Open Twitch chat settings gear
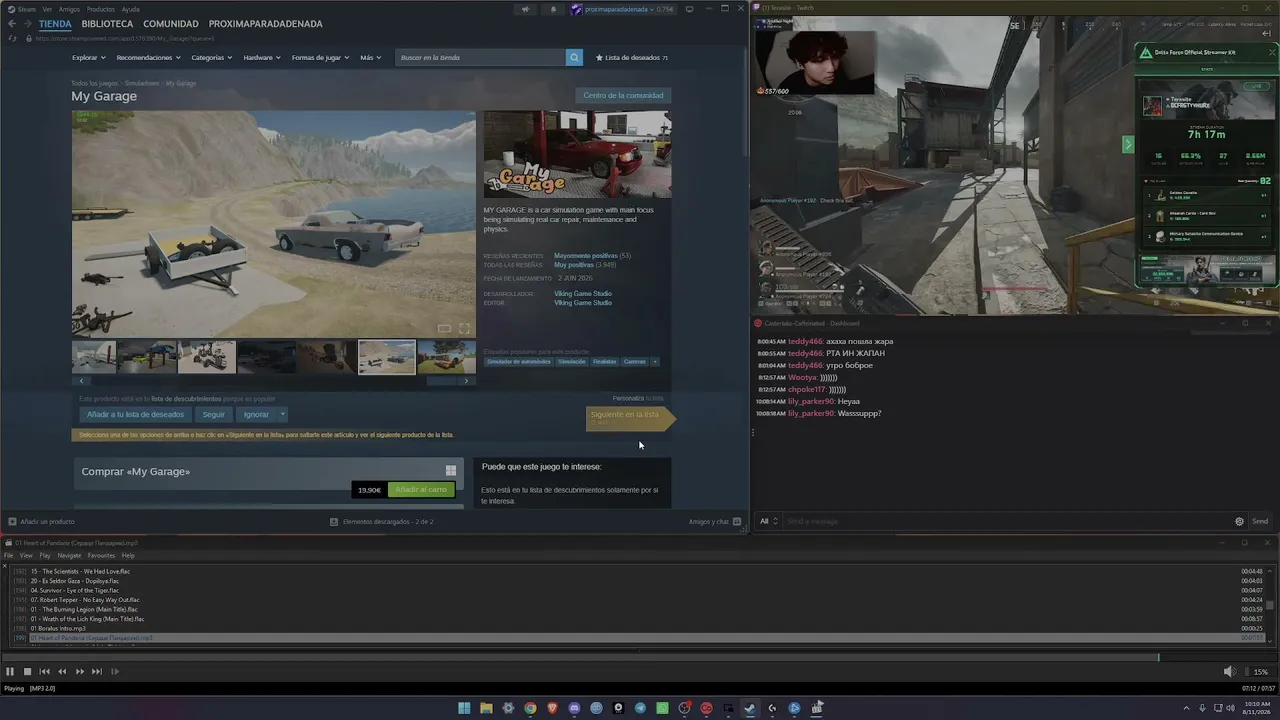1280x720 pixels. click(1239, 521)
